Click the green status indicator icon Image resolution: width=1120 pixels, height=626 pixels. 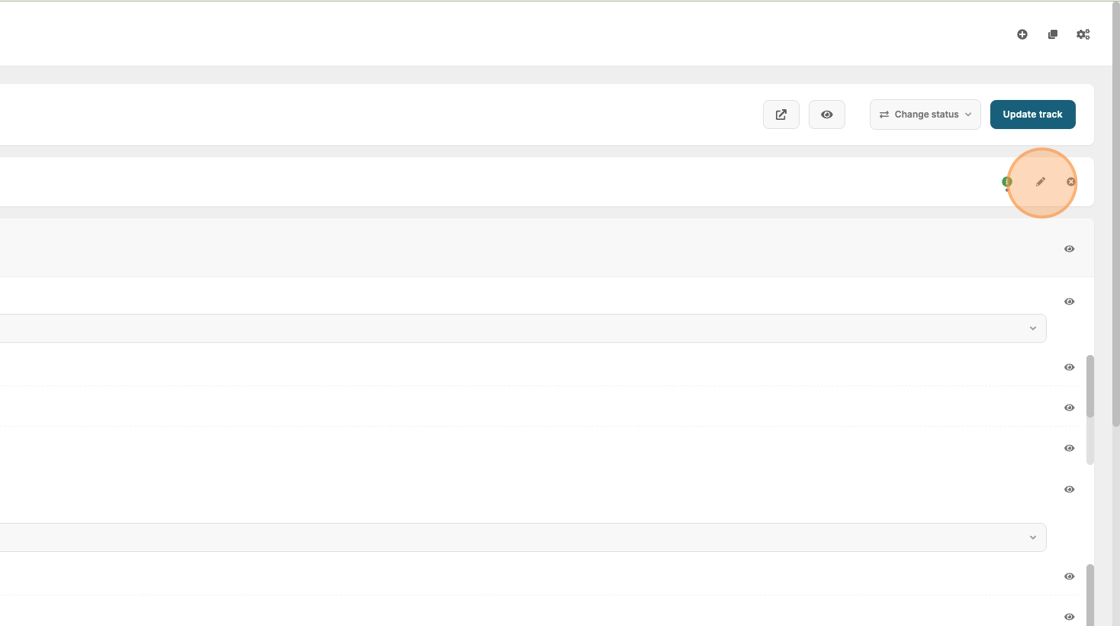click(1007, 182)
